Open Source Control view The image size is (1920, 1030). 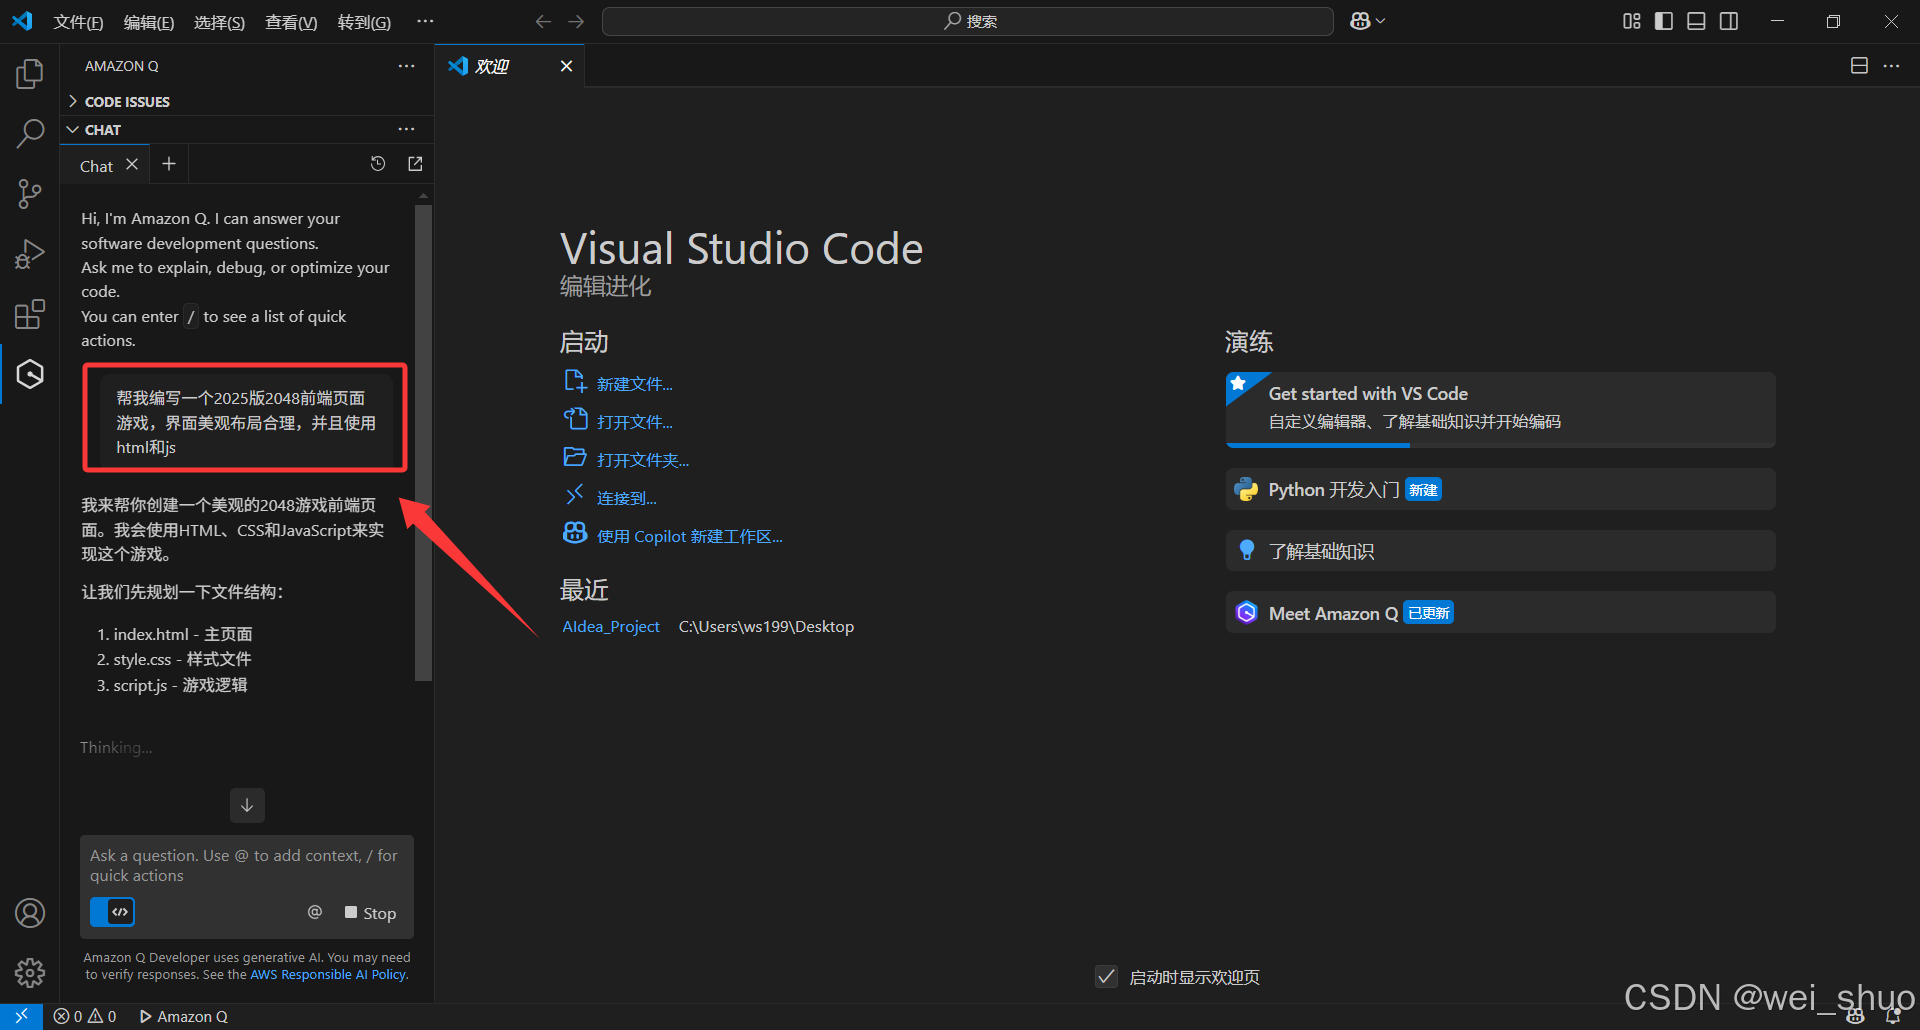click(x=30, y=194)
